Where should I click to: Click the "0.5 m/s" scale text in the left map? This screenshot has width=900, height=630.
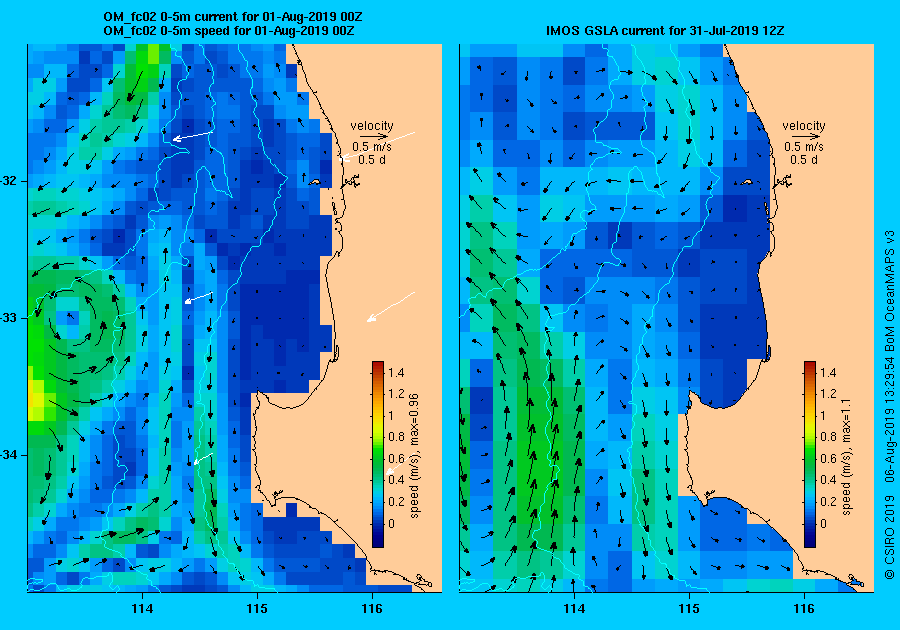tap(372, 147)
